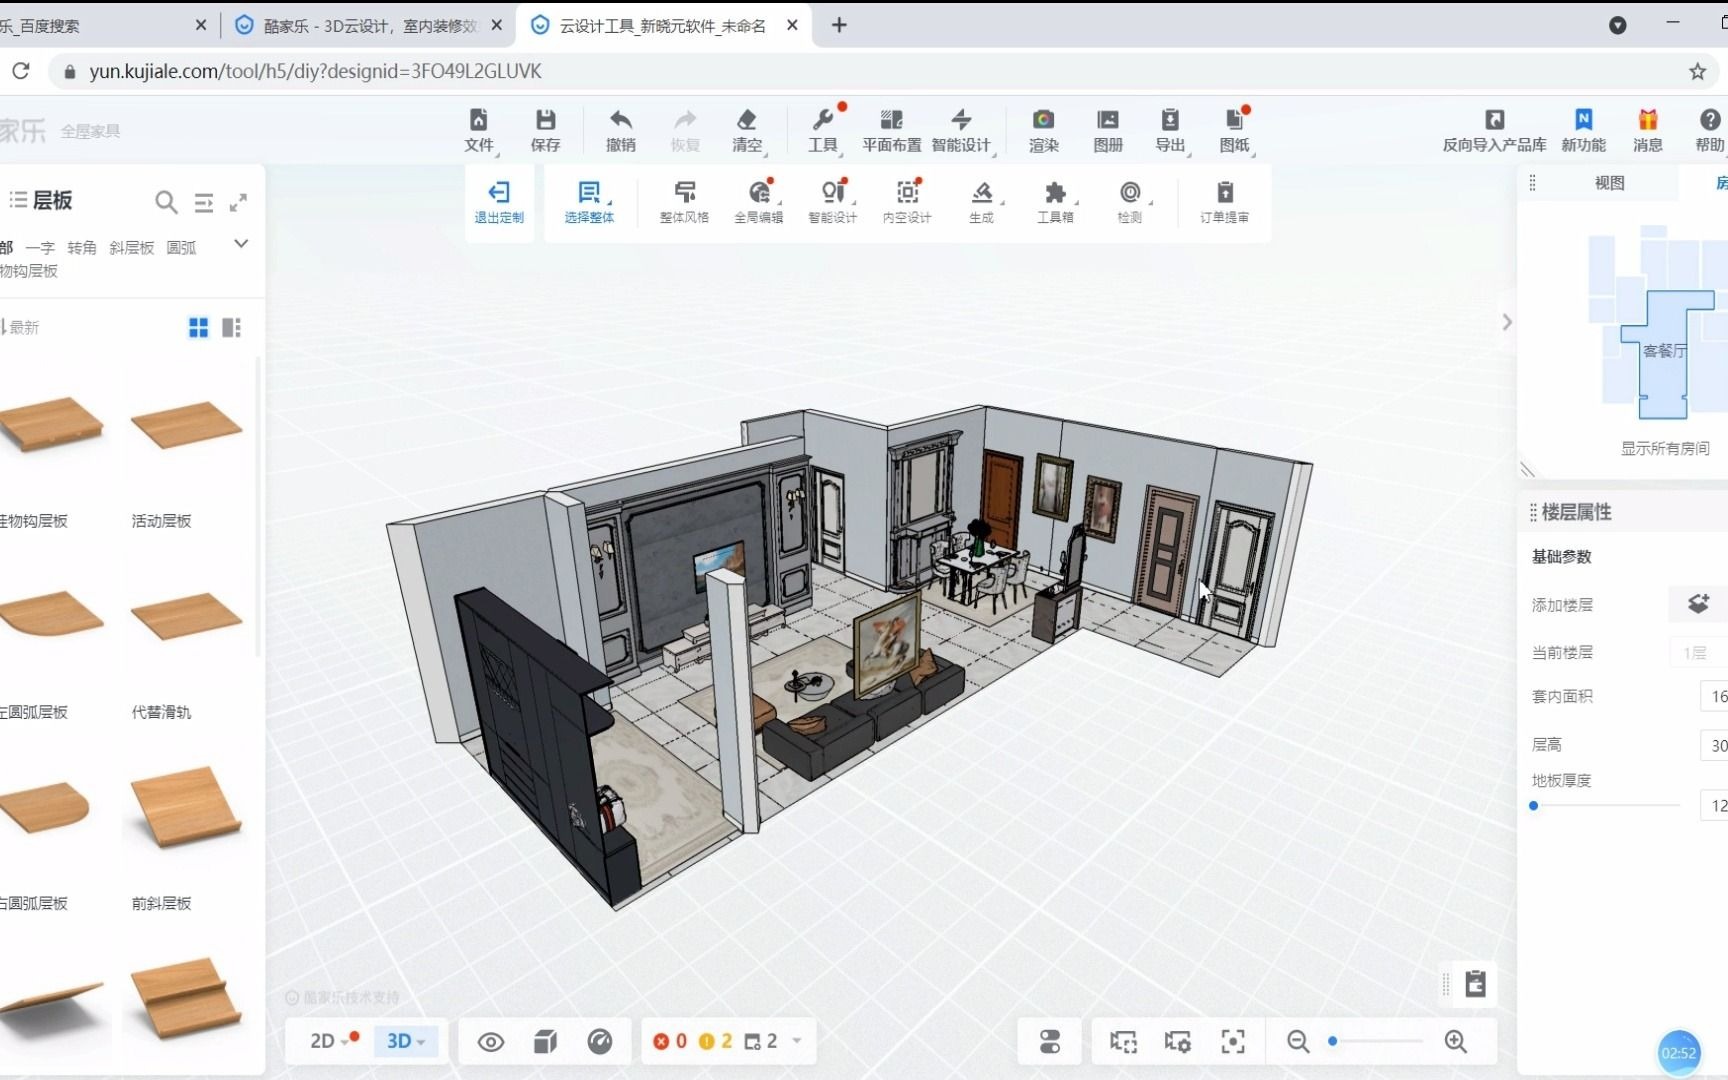
Task: Open the 层板 category menu
Action: click(x=41, y=201)
